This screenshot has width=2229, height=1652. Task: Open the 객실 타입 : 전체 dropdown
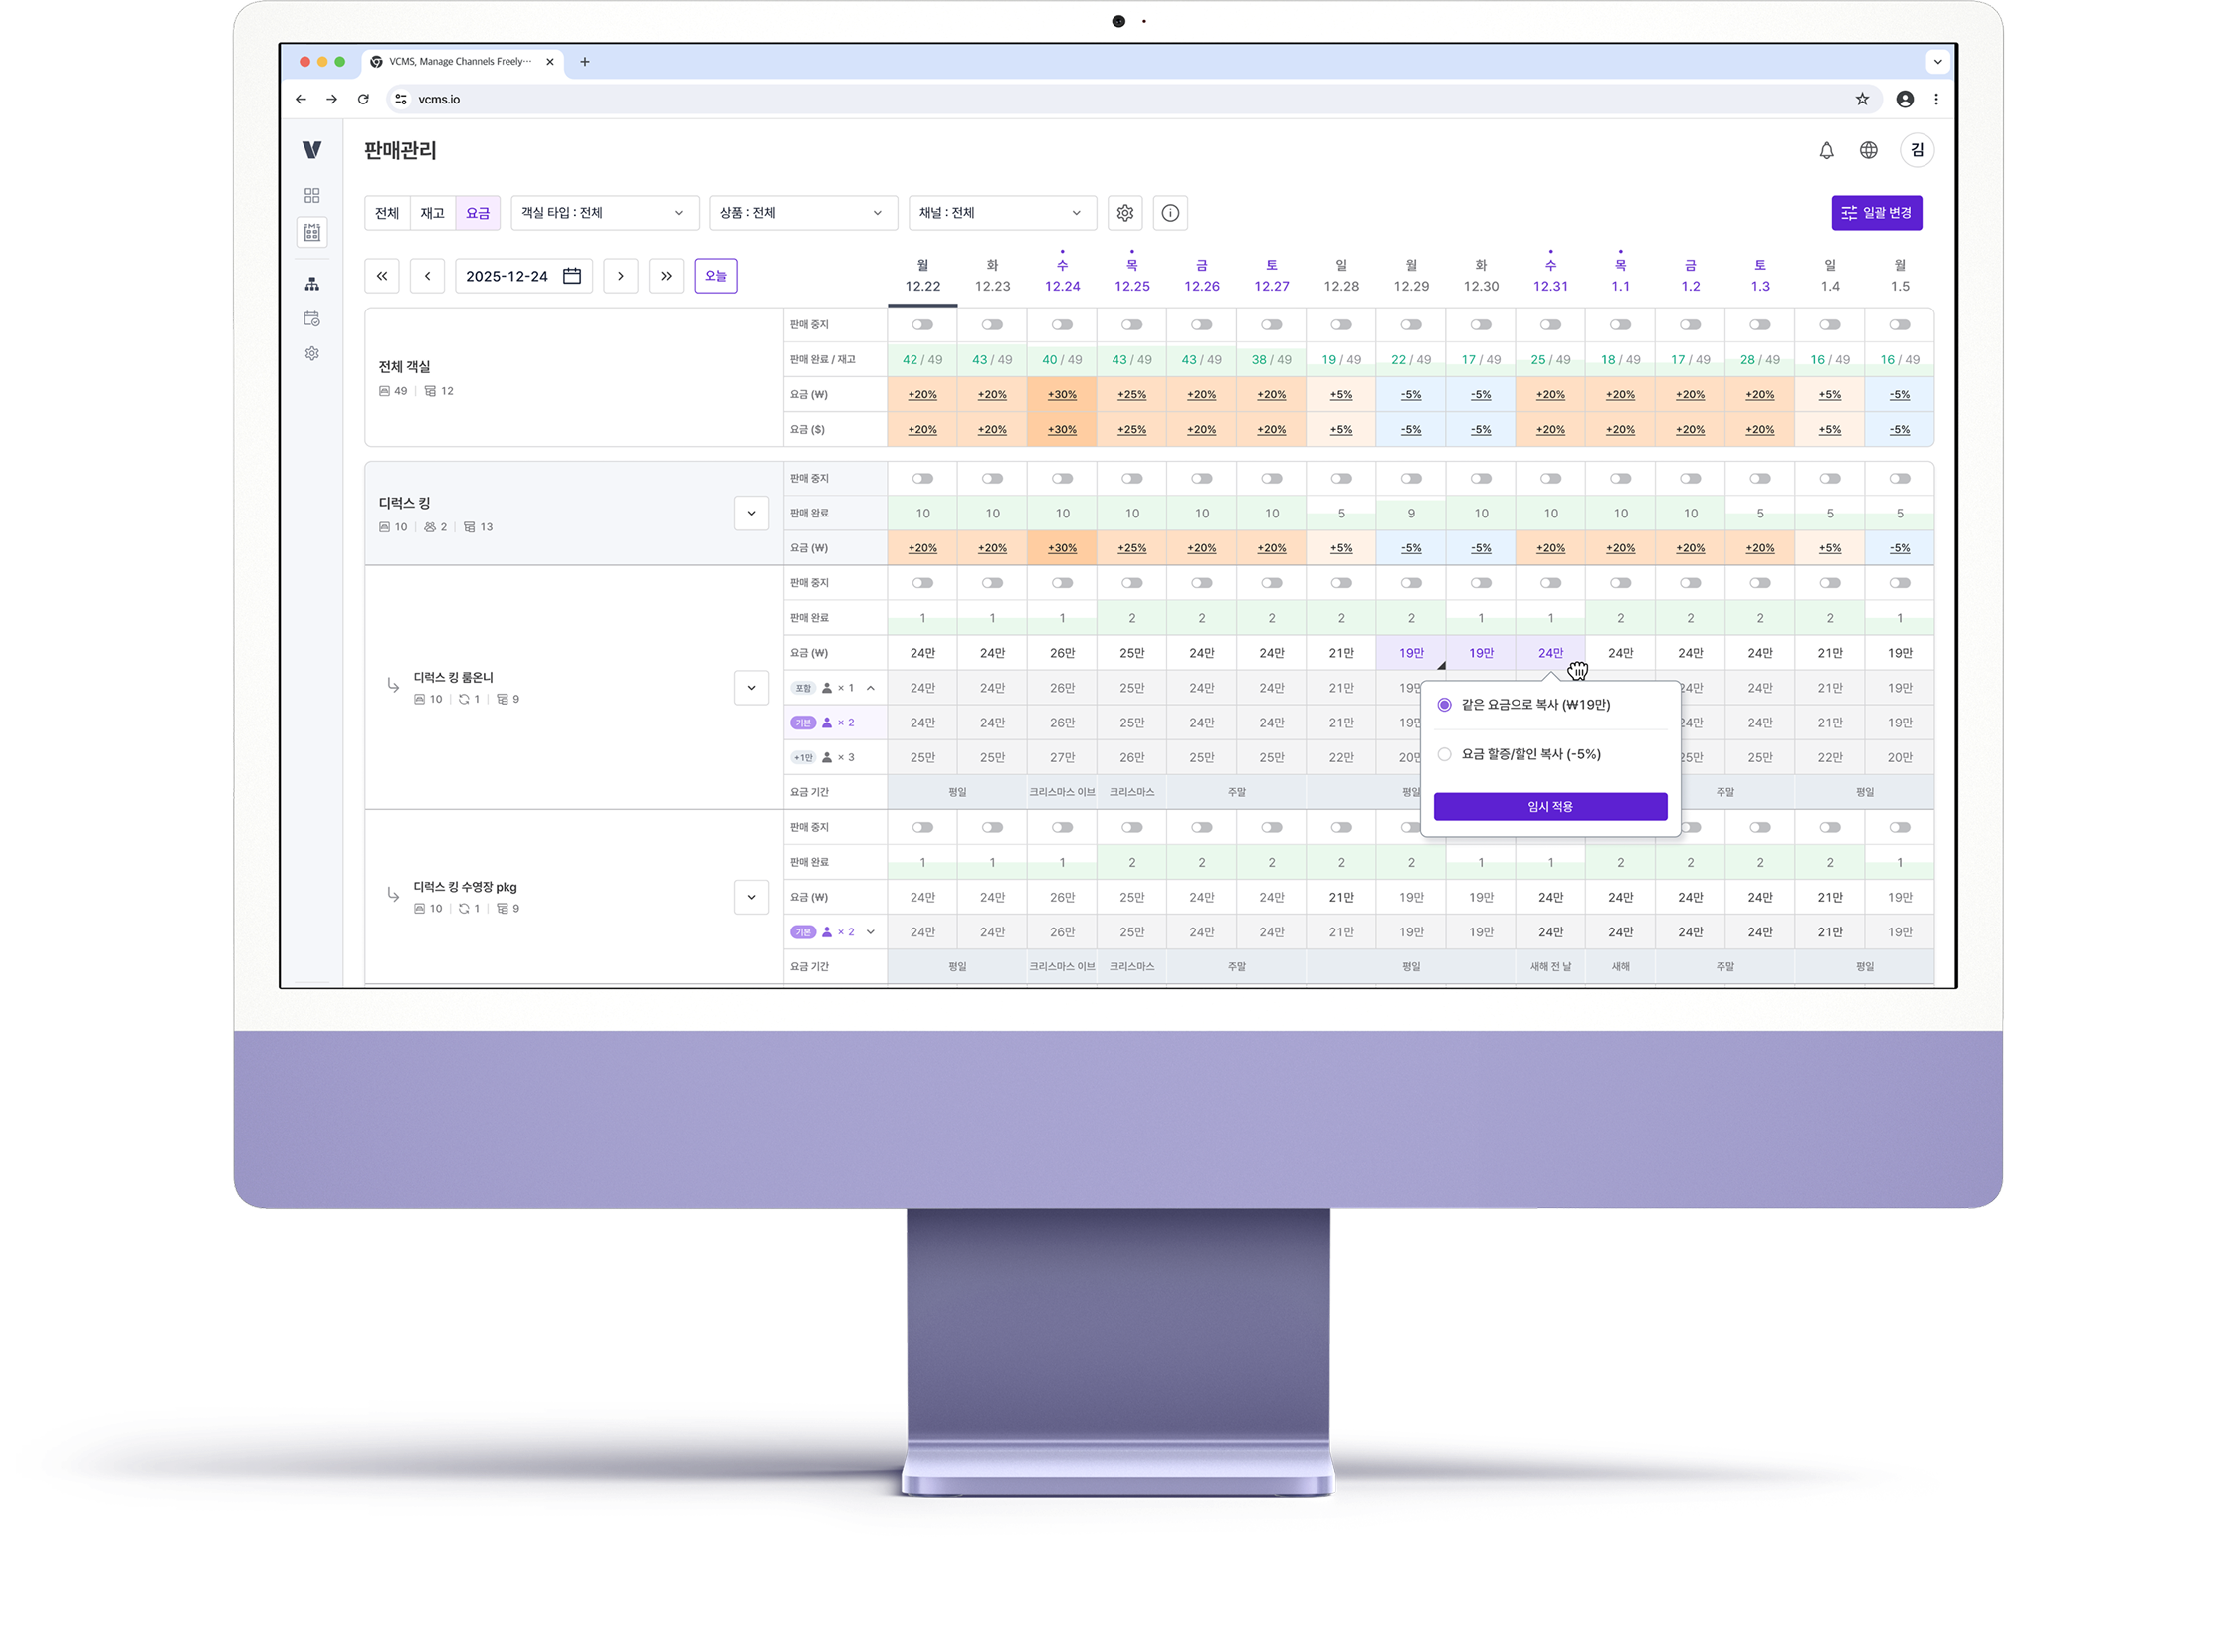(x=603, y=213)
